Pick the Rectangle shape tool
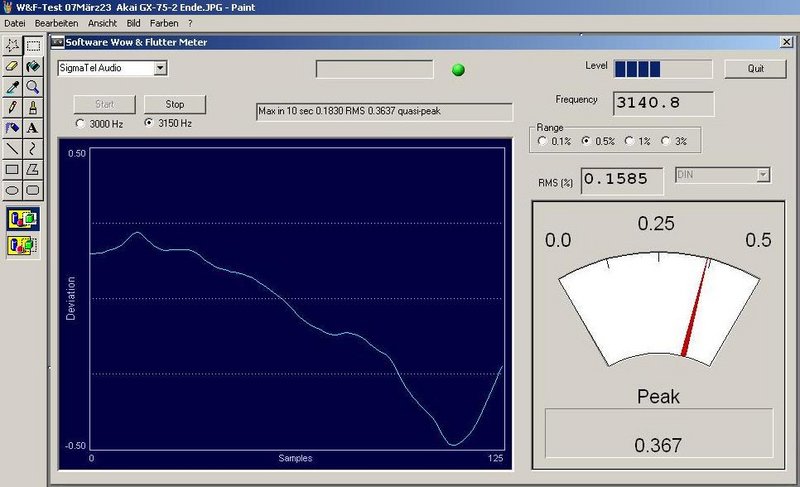This screenshot has height=487, width=800. (12, 169)
